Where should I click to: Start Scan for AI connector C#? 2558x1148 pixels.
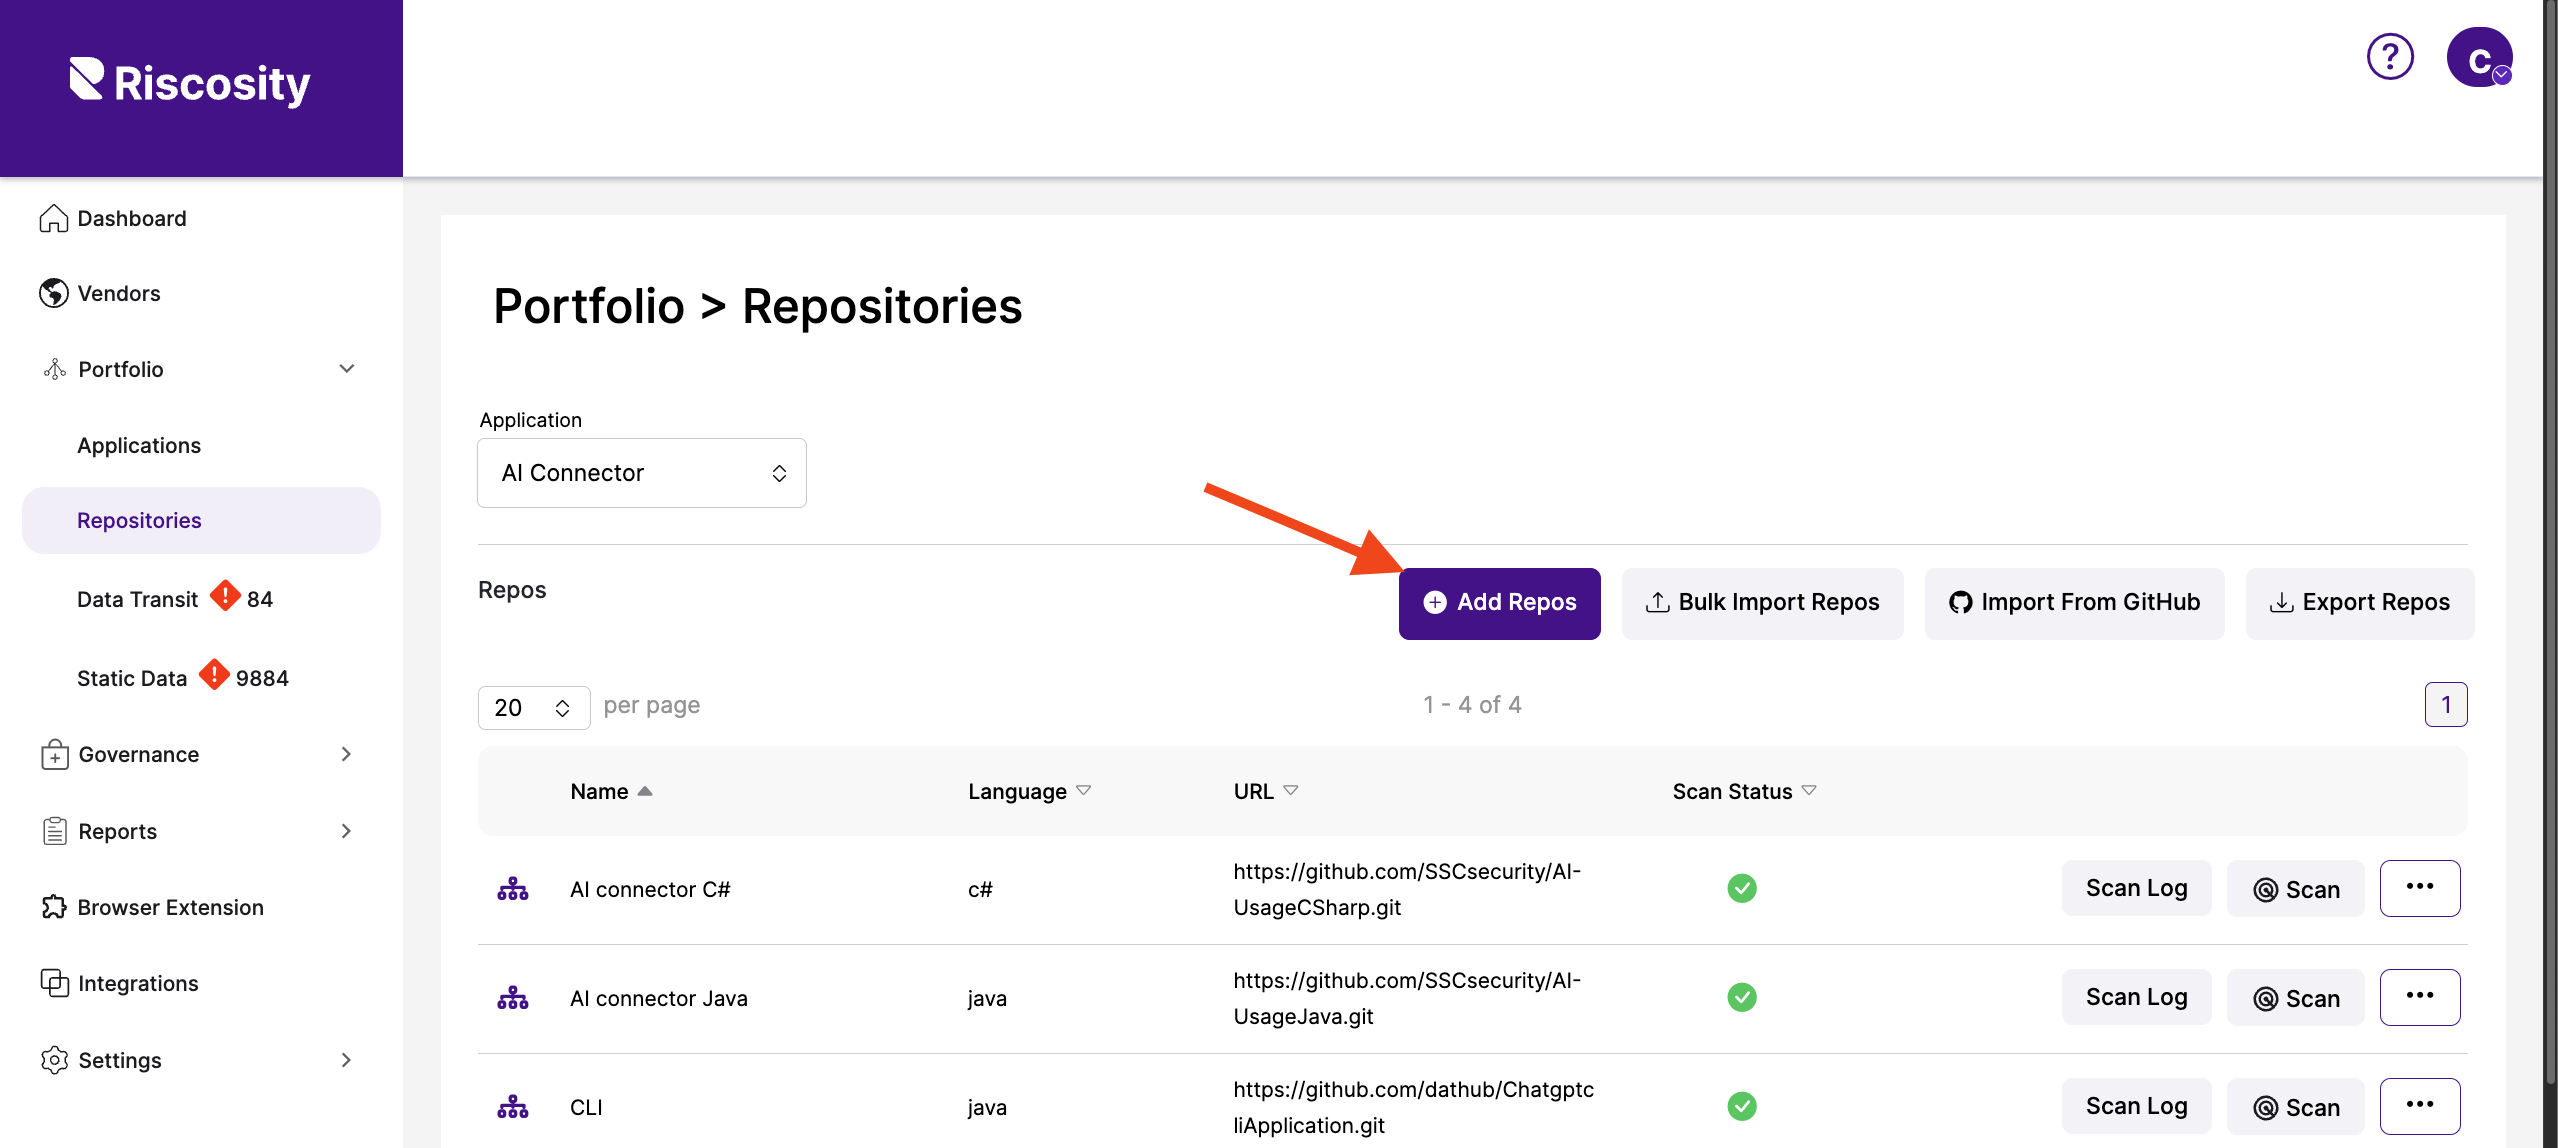tap(2296, 888)
